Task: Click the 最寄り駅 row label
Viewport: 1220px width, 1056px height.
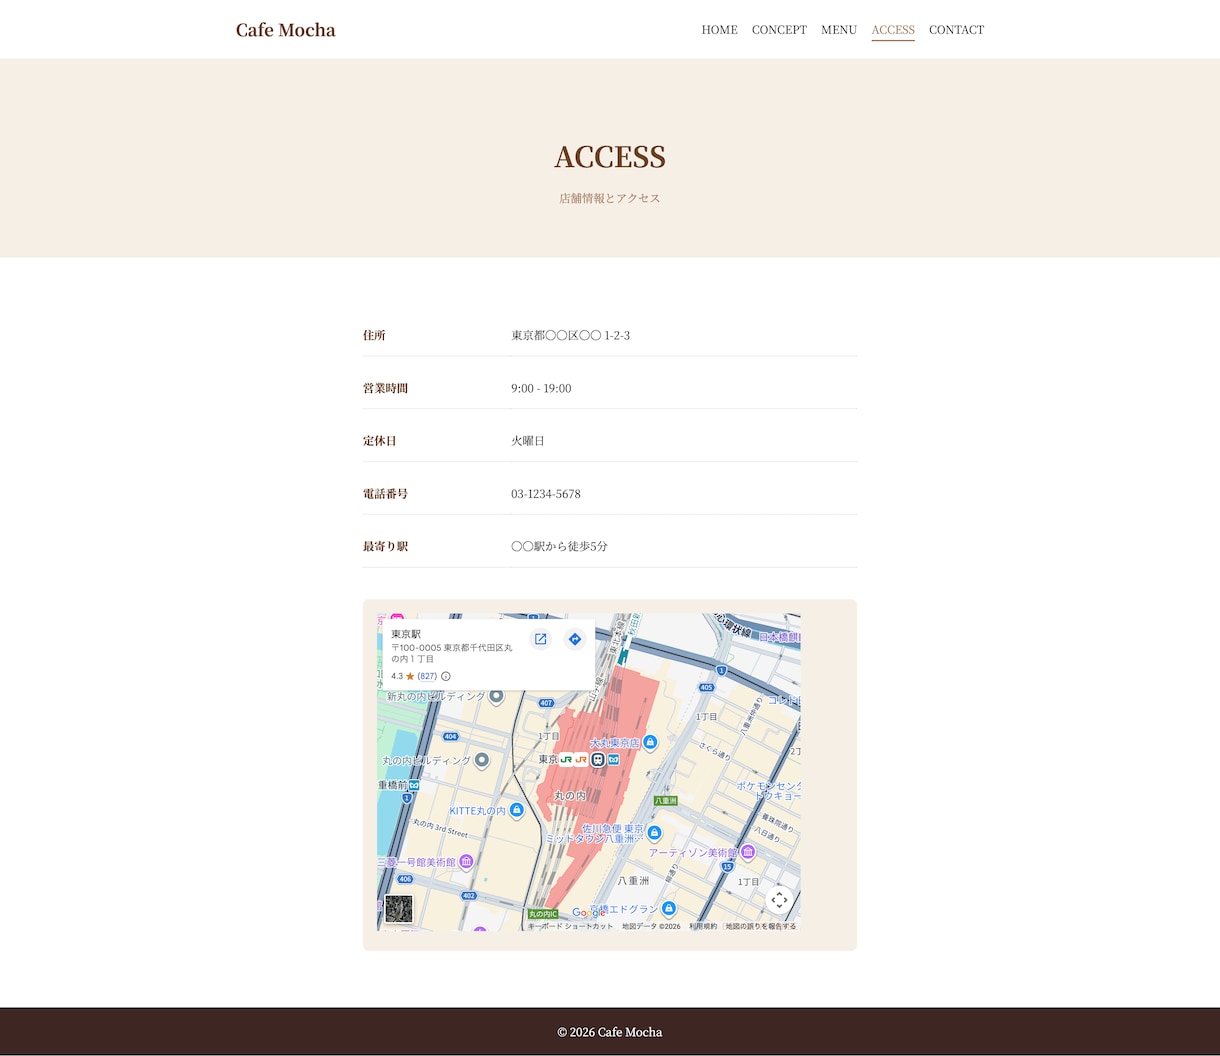Action: 385,547
